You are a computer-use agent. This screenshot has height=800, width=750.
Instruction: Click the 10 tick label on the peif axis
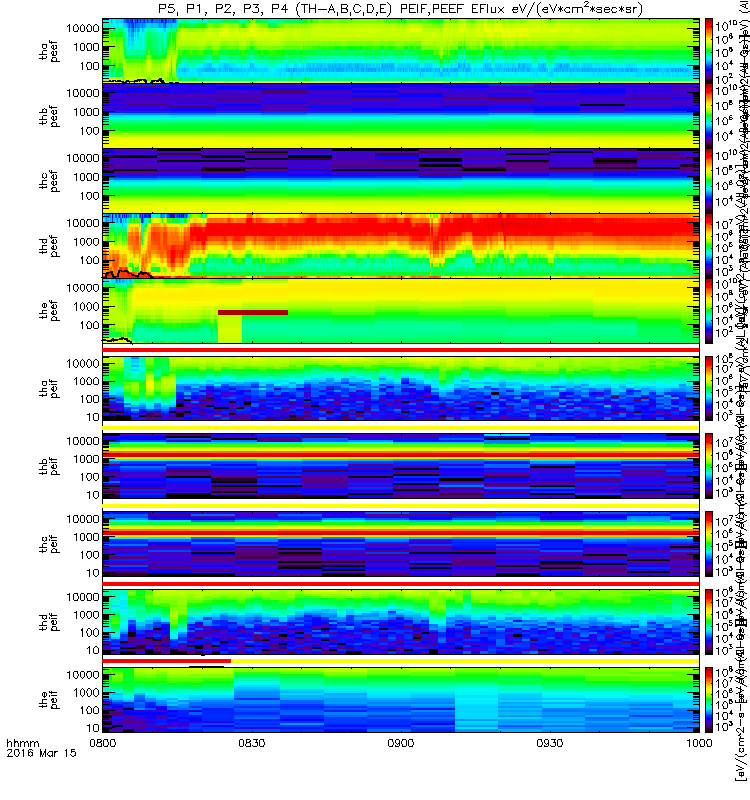93,728
